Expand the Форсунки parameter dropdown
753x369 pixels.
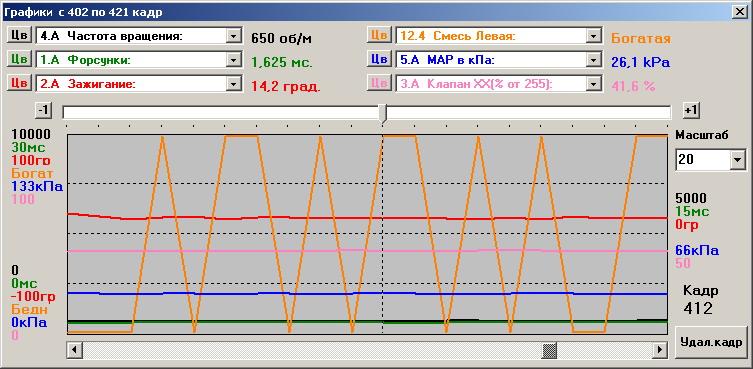click(233, 60)
